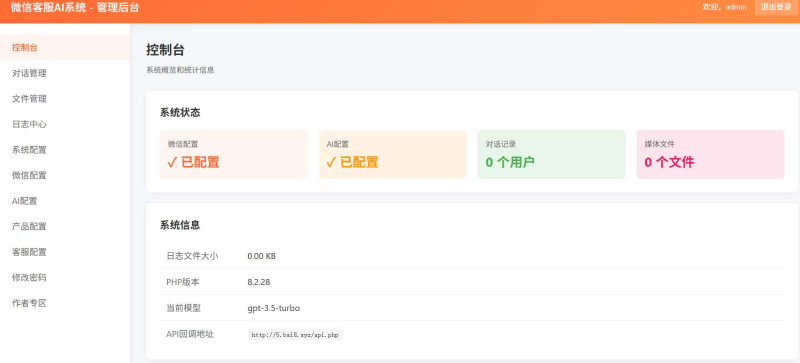Click the 微信配置 status card
The width and height of the screenshot is (800, 363).
[234, 154]
